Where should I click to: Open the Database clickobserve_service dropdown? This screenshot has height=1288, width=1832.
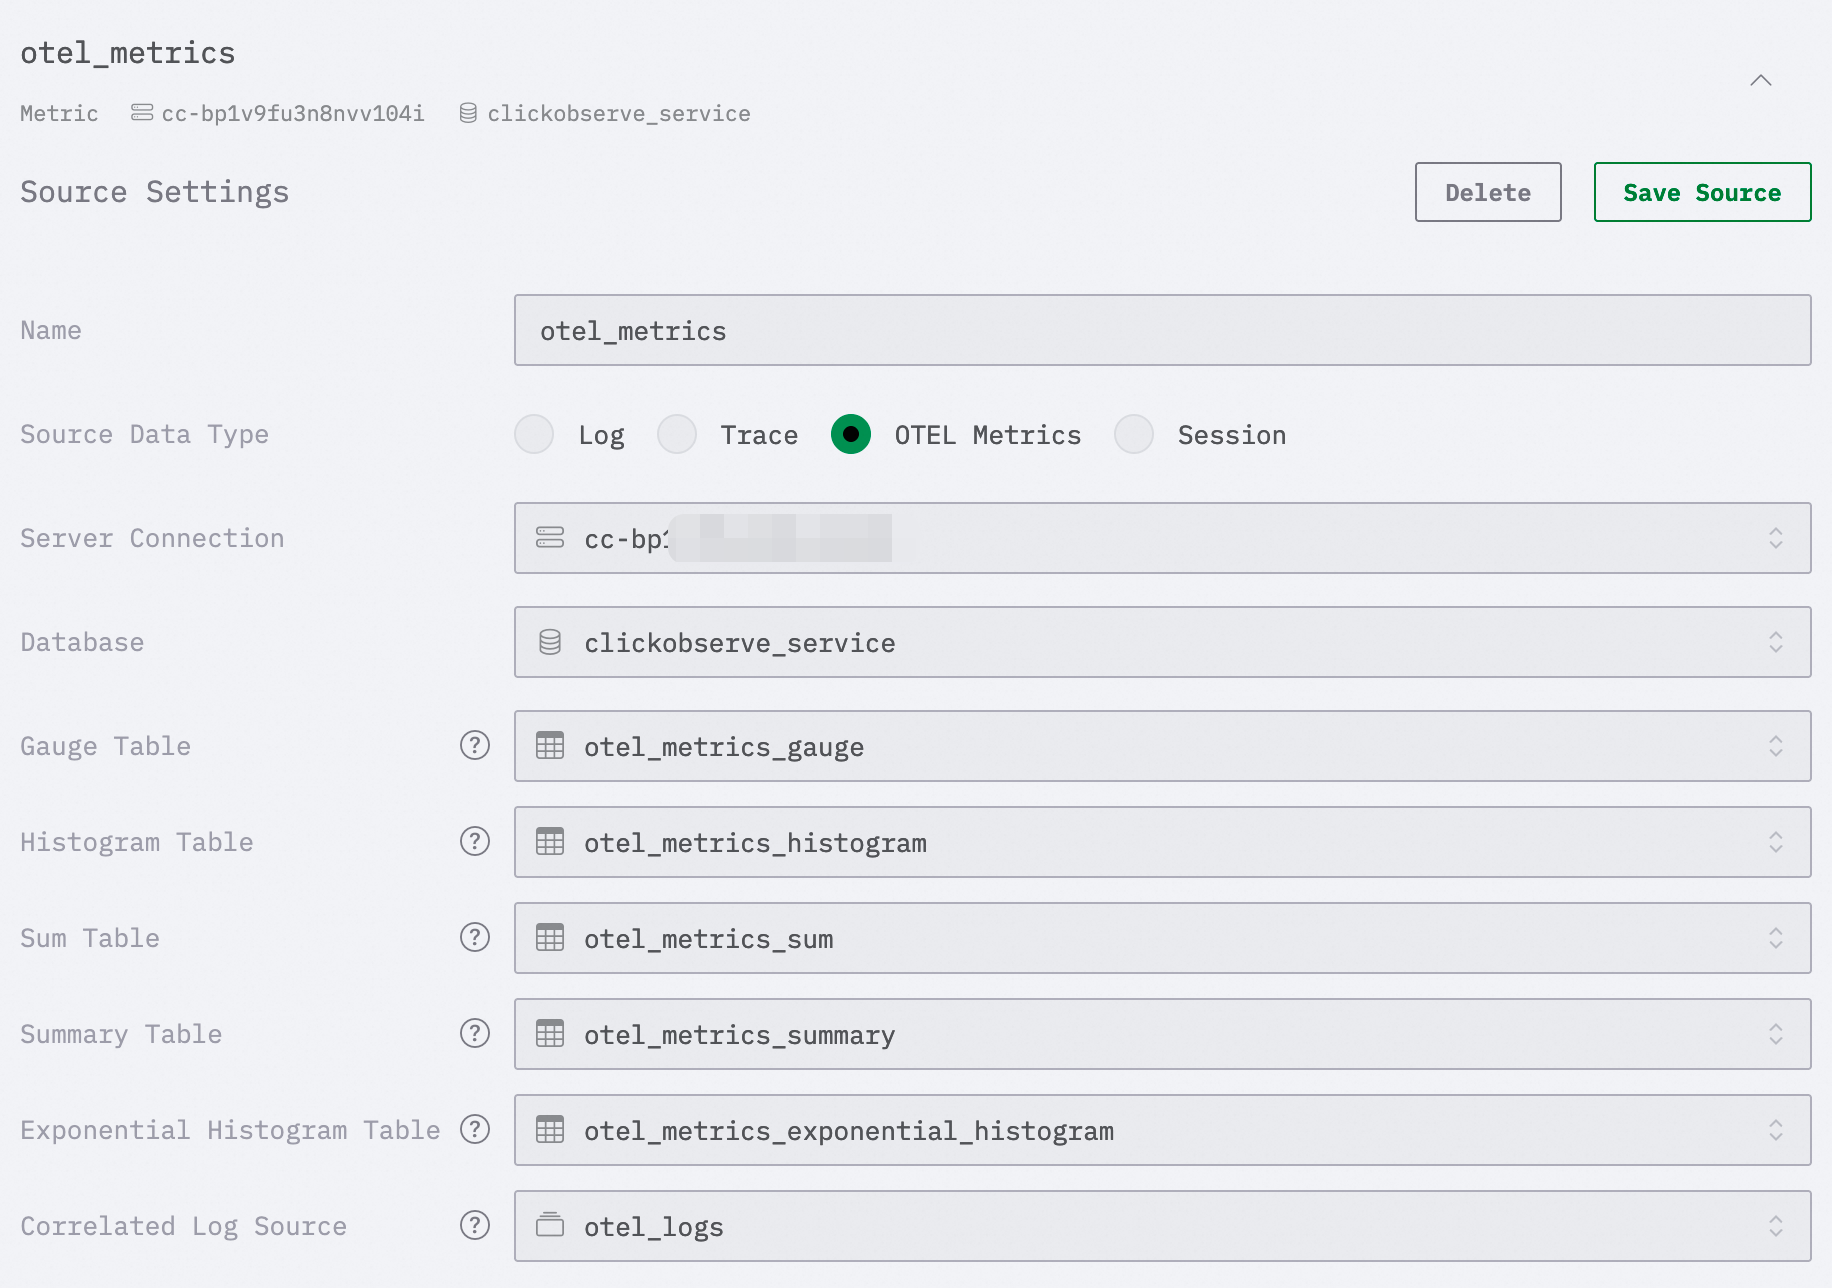click(x=1162, y=642)
